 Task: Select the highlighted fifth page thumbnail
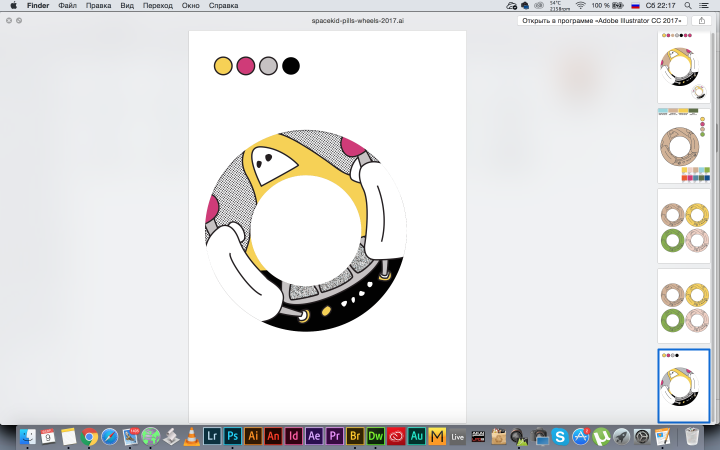point(683,386)
